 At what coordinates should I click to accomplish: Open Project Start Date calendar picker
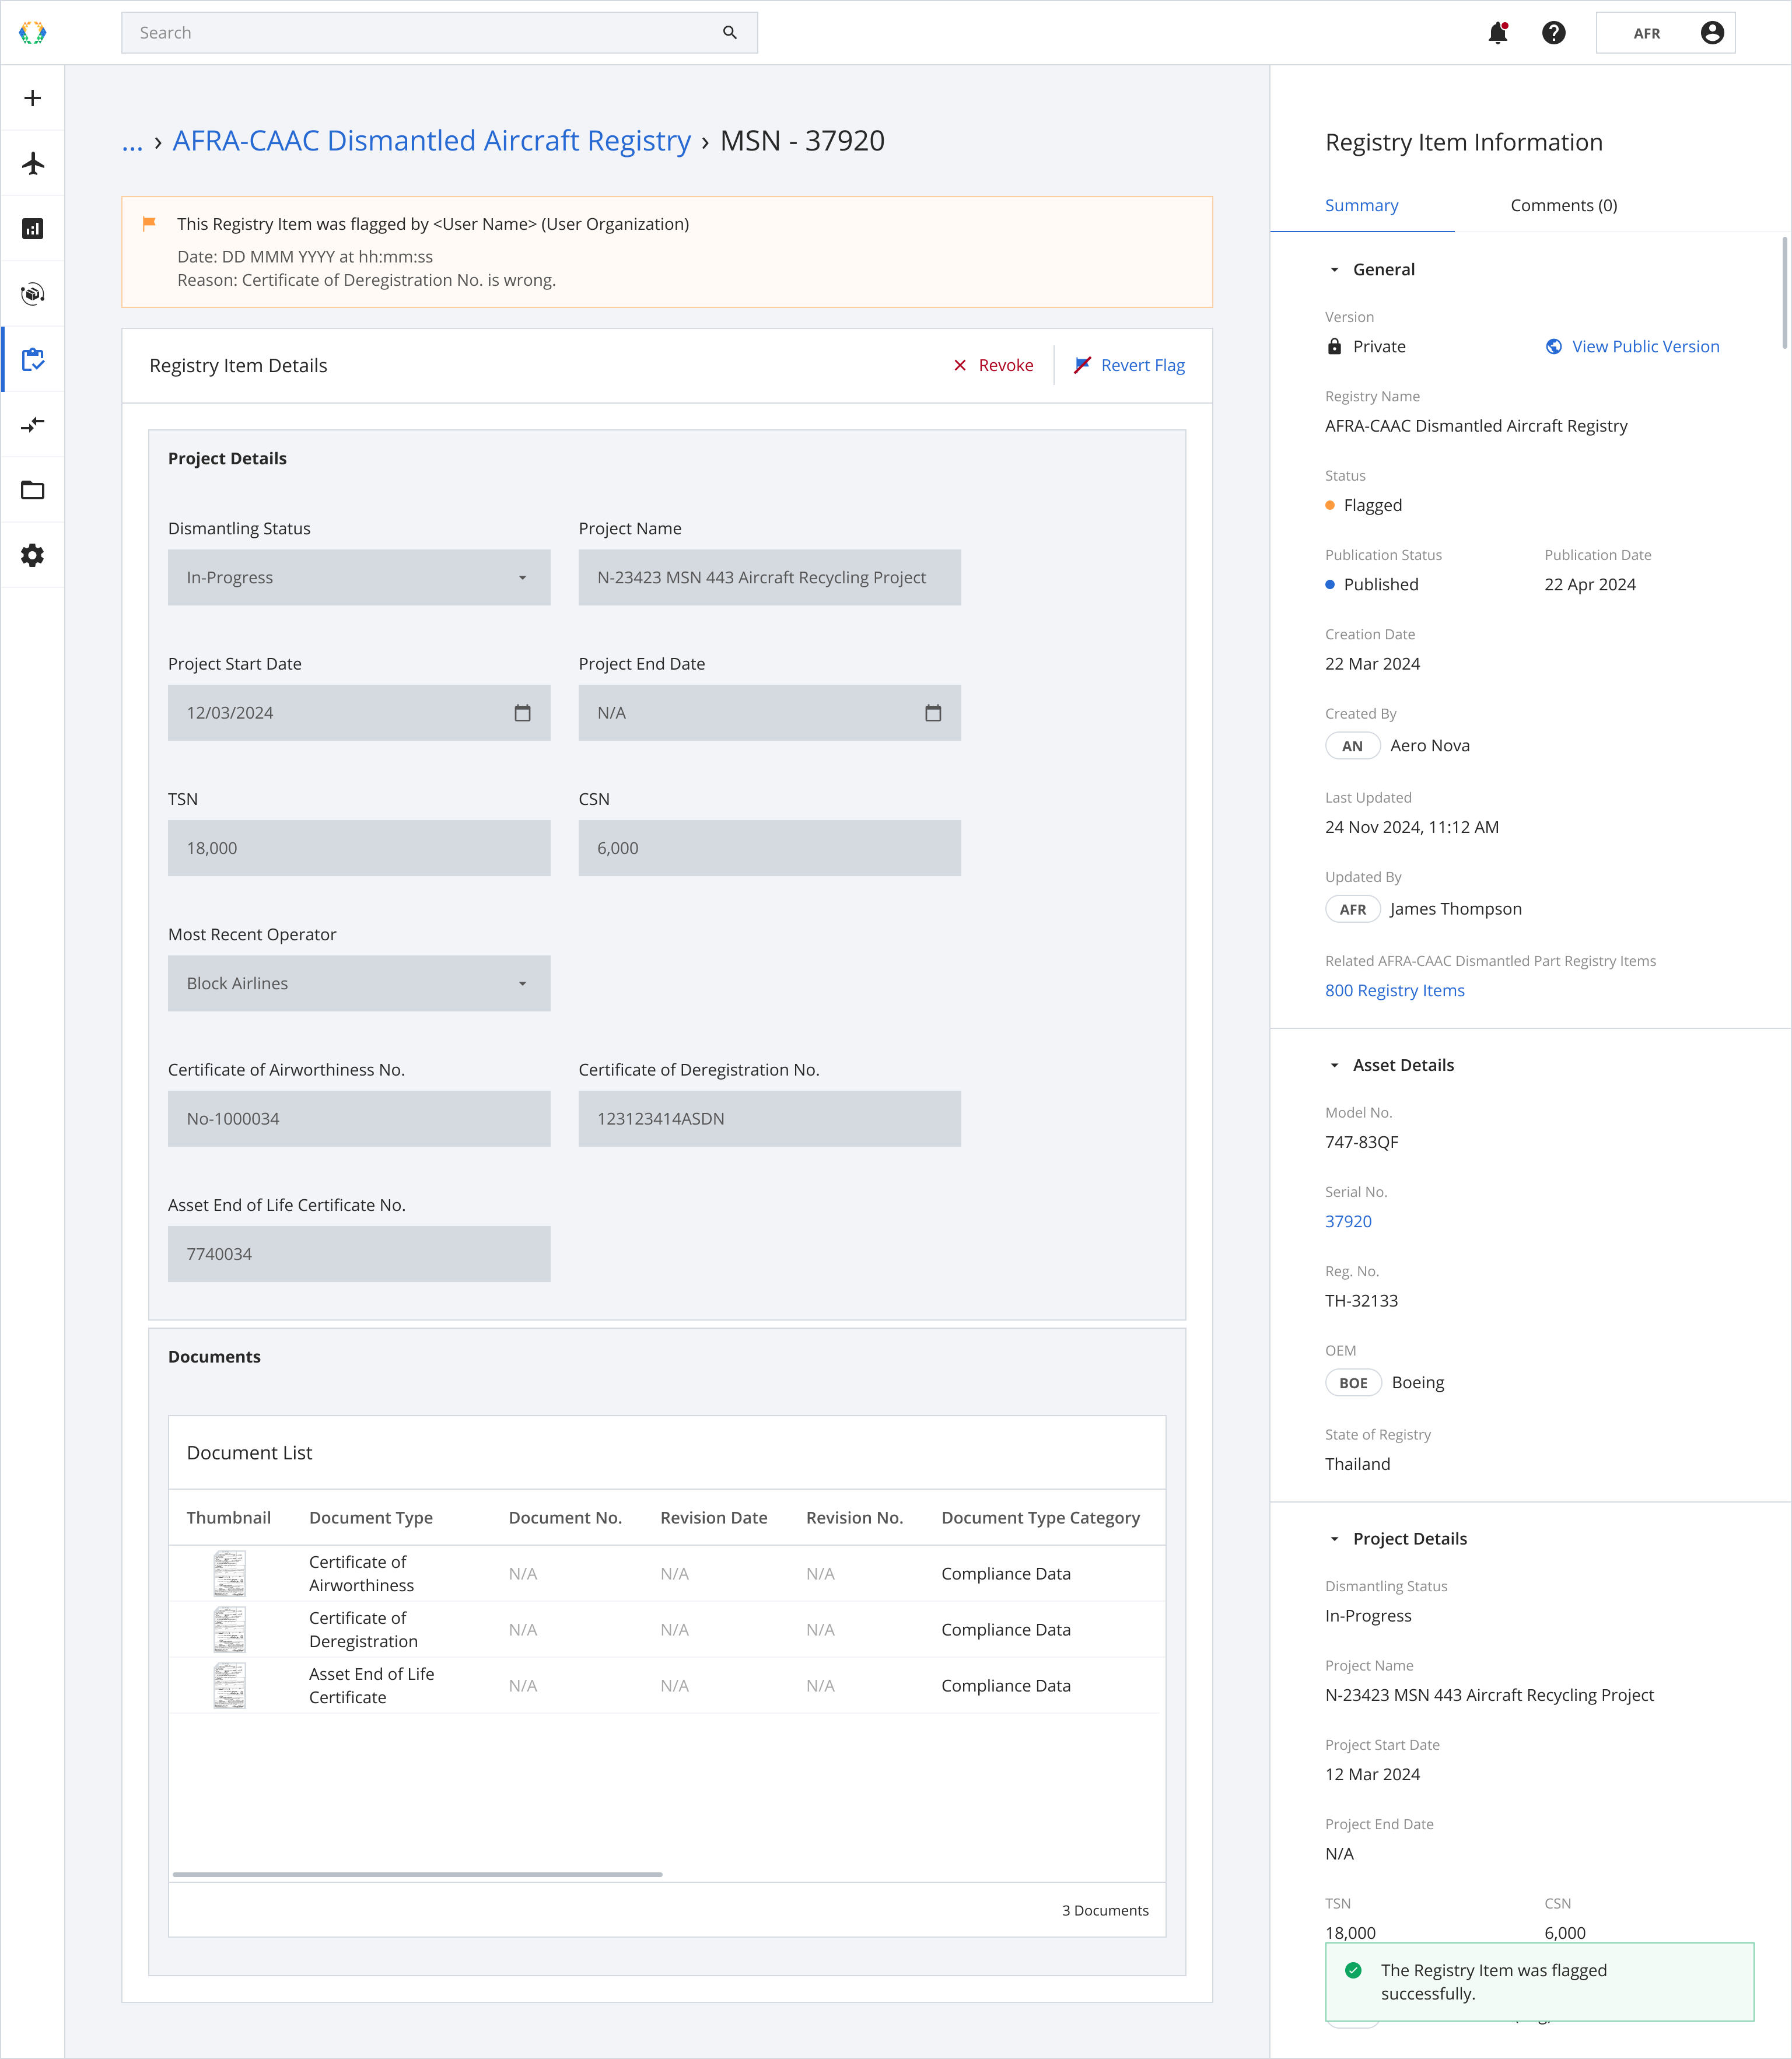522,713
